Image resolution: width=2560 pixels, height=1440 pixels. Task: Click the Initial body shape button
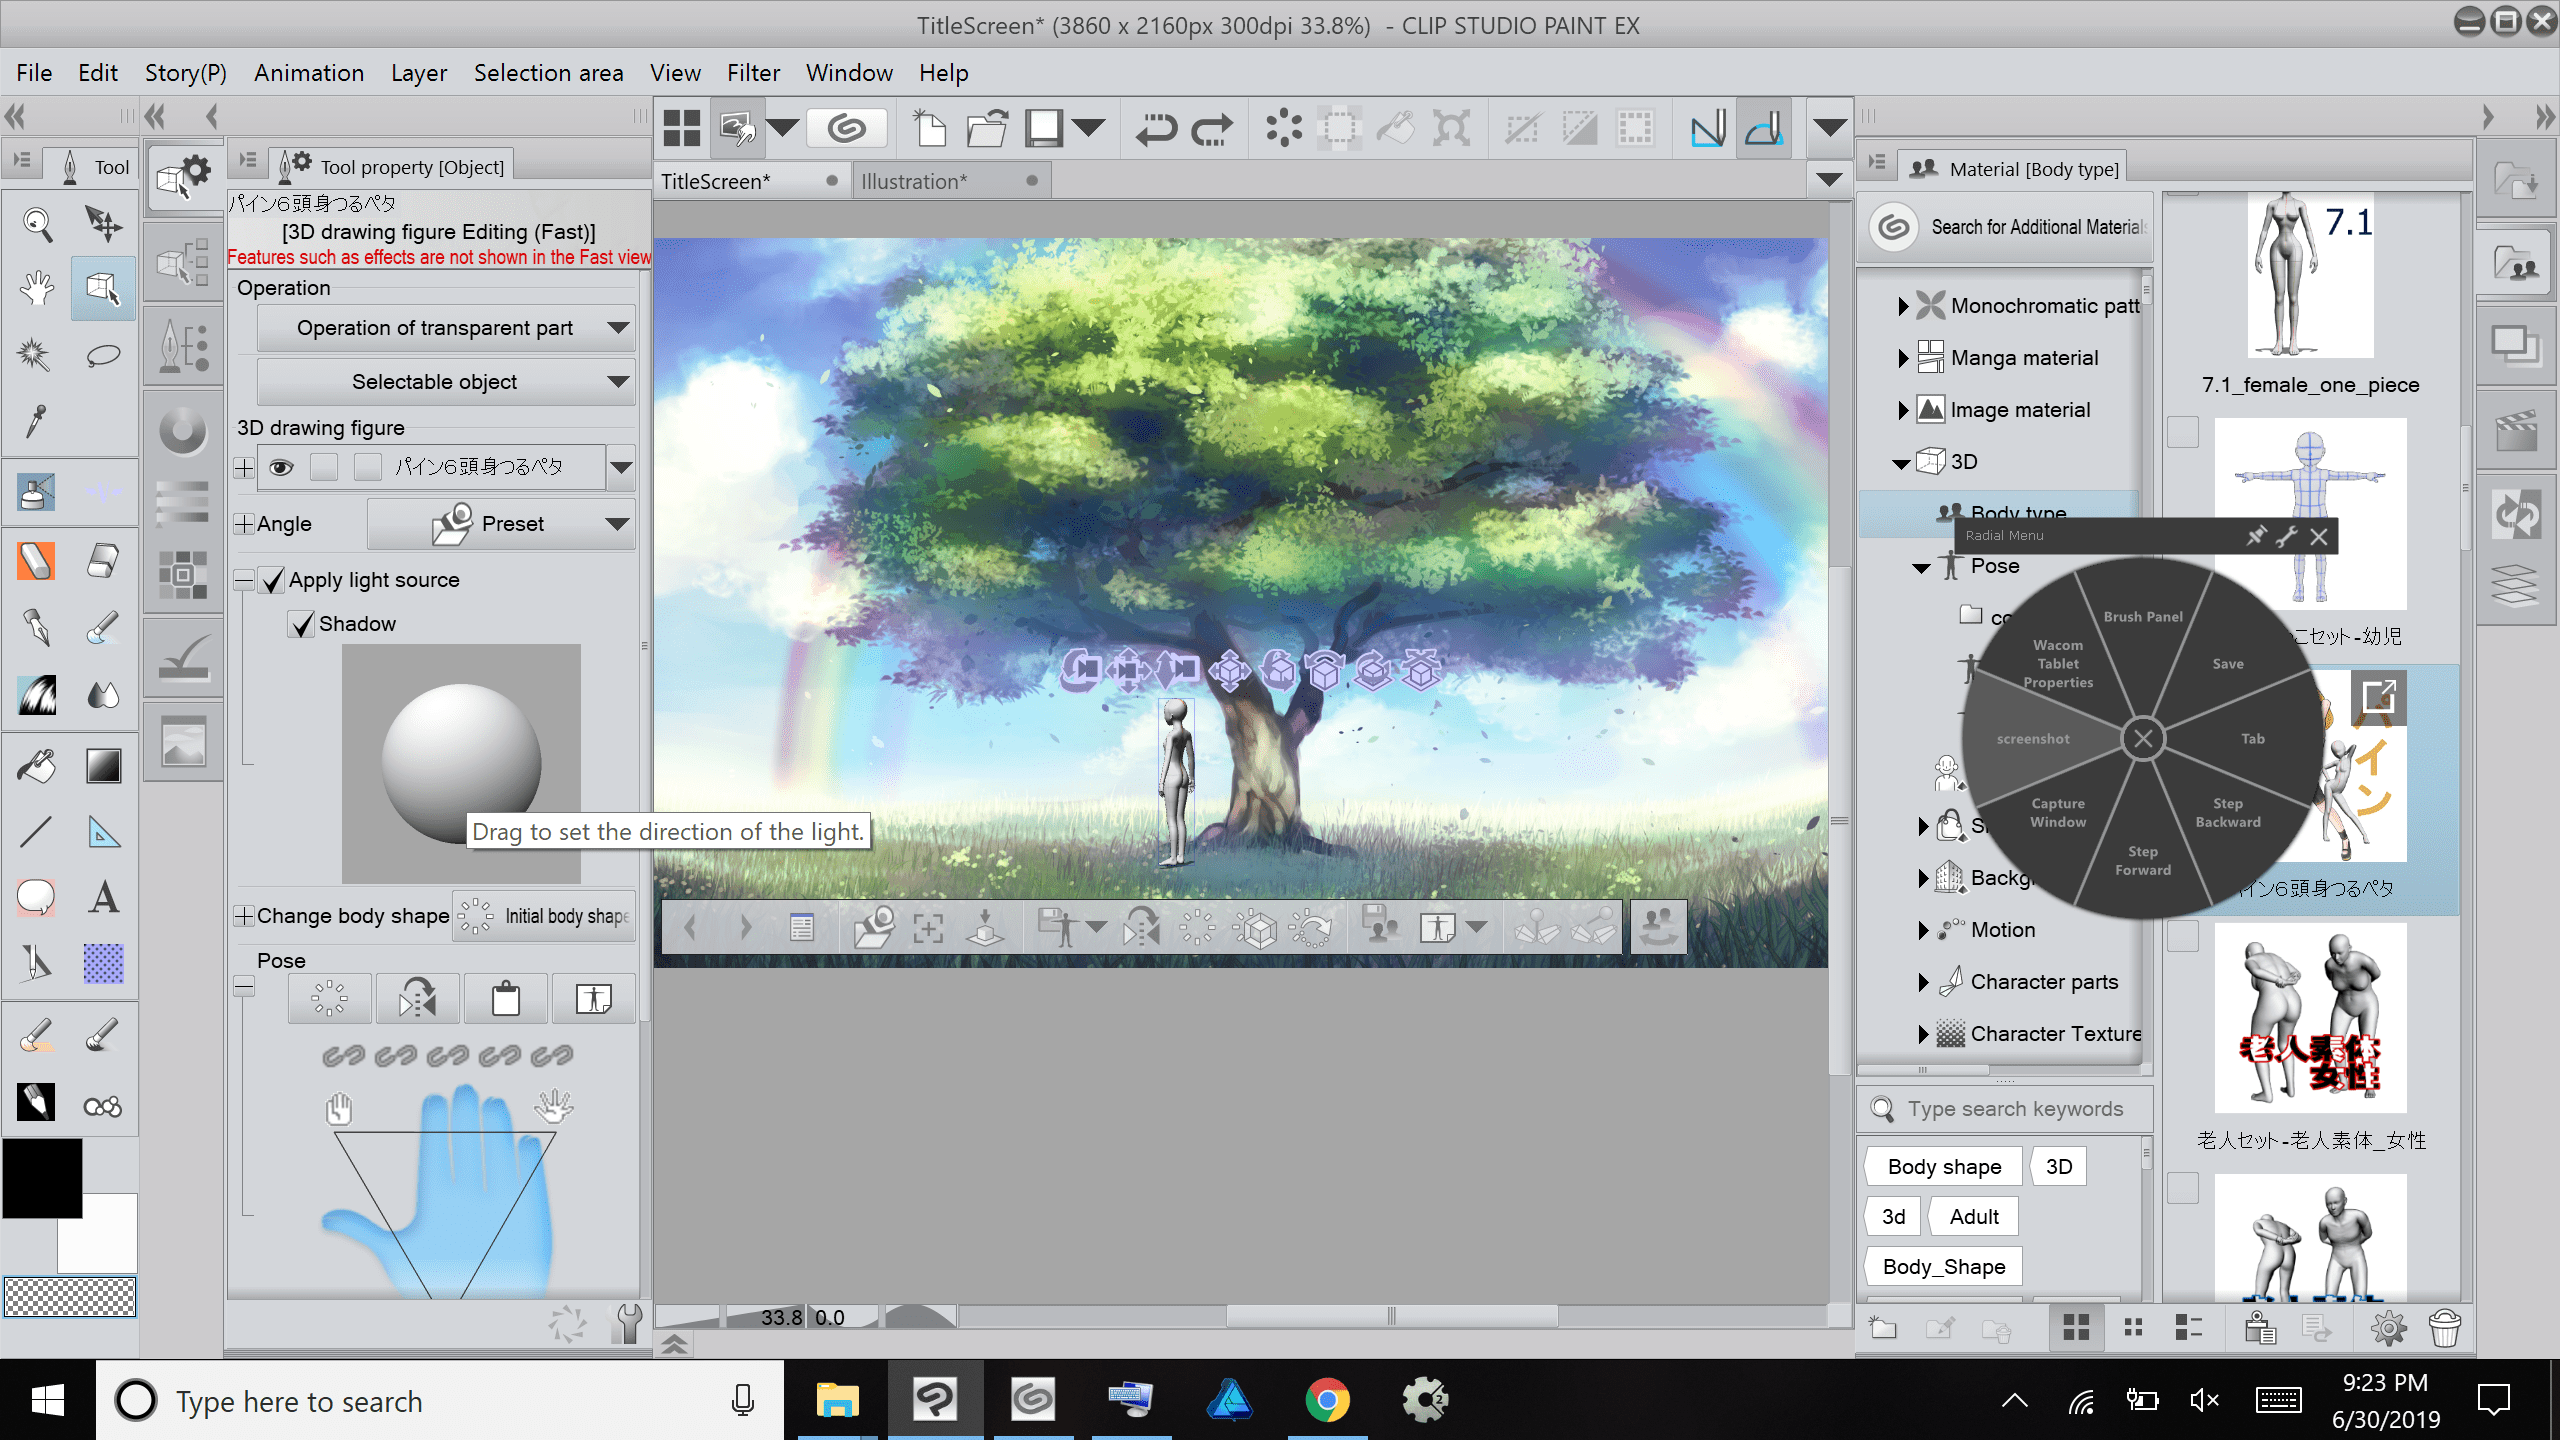pyautogui.click(x=545, y=916)
